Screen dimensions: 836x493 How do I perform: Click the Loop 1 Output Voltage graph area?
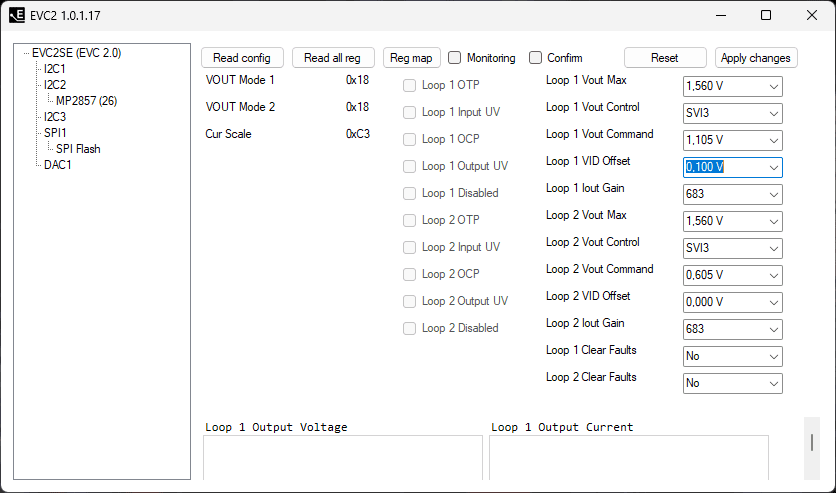coord(343,457)
